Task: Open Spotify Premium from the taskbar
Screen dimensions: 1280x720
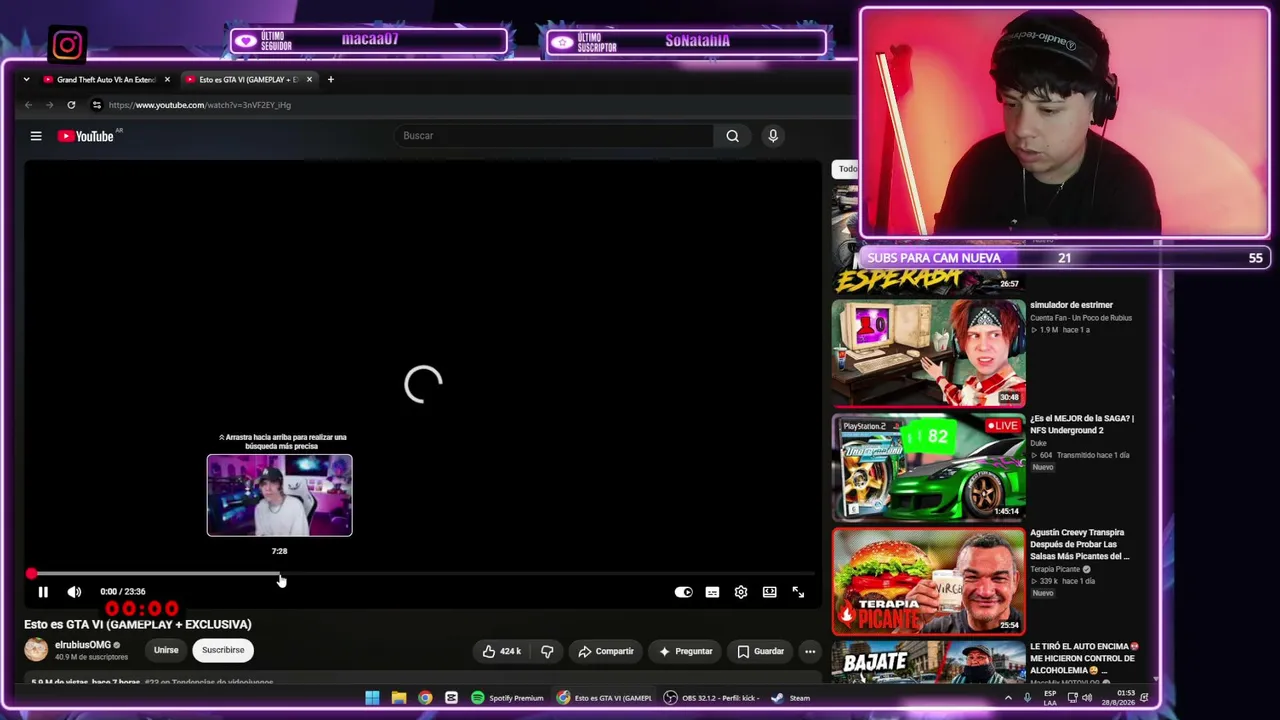Action: point(507,698)
